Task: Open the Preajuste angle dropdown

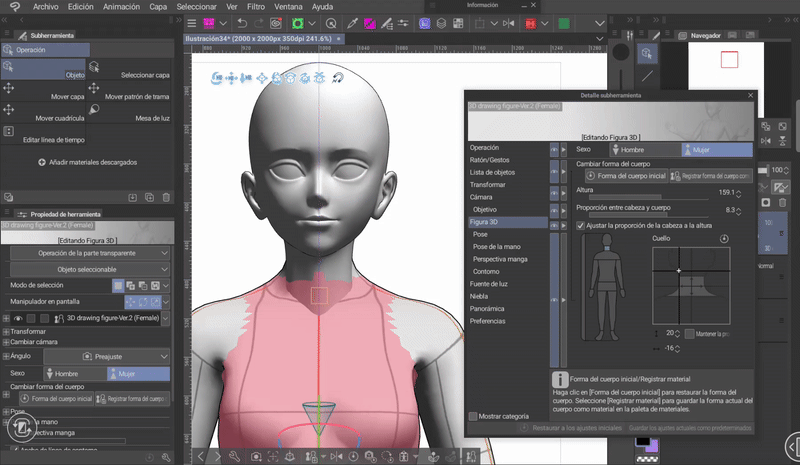Action: (105, 356)
